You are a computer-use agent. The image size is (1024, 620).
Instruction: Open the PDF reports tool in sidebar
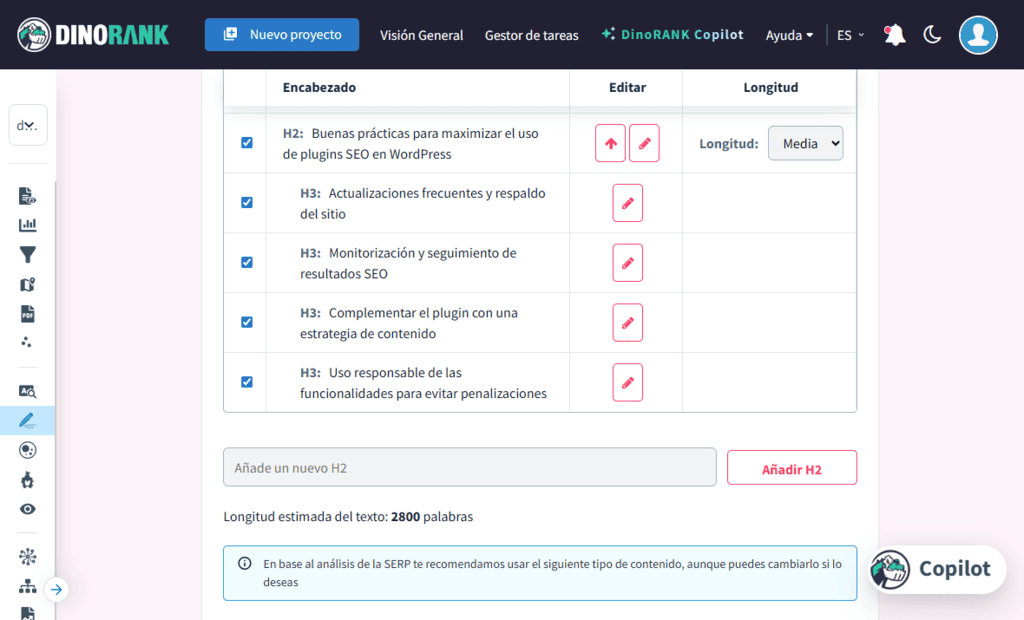[x=27, y=314]
